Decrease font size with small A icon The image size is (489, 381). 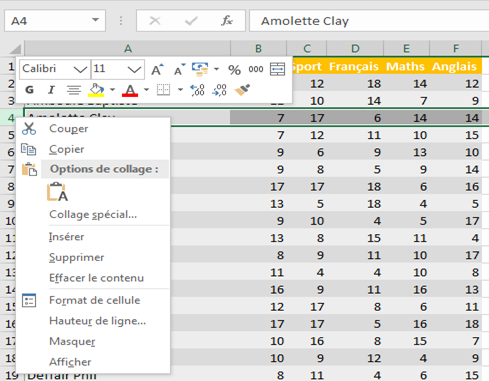pyautogui.click(x=180, y=69)
